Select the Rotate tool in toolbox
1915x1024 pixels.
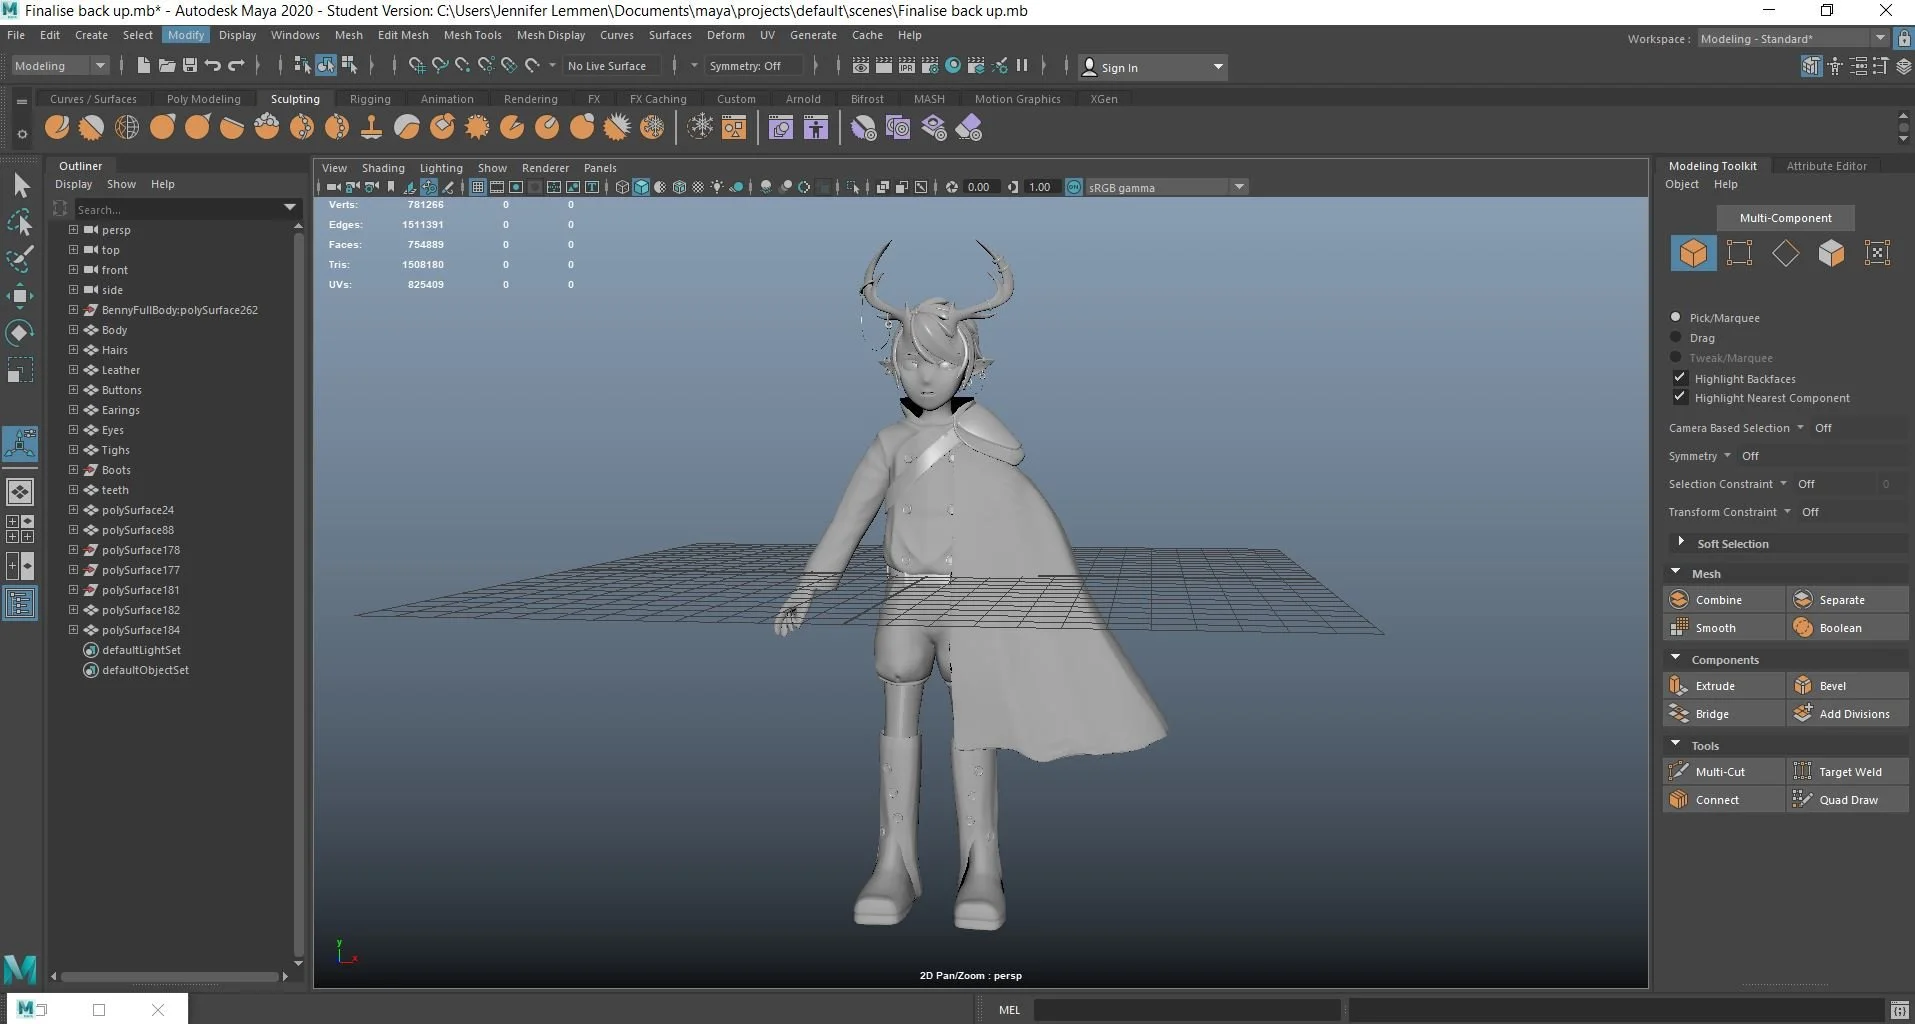20,333
